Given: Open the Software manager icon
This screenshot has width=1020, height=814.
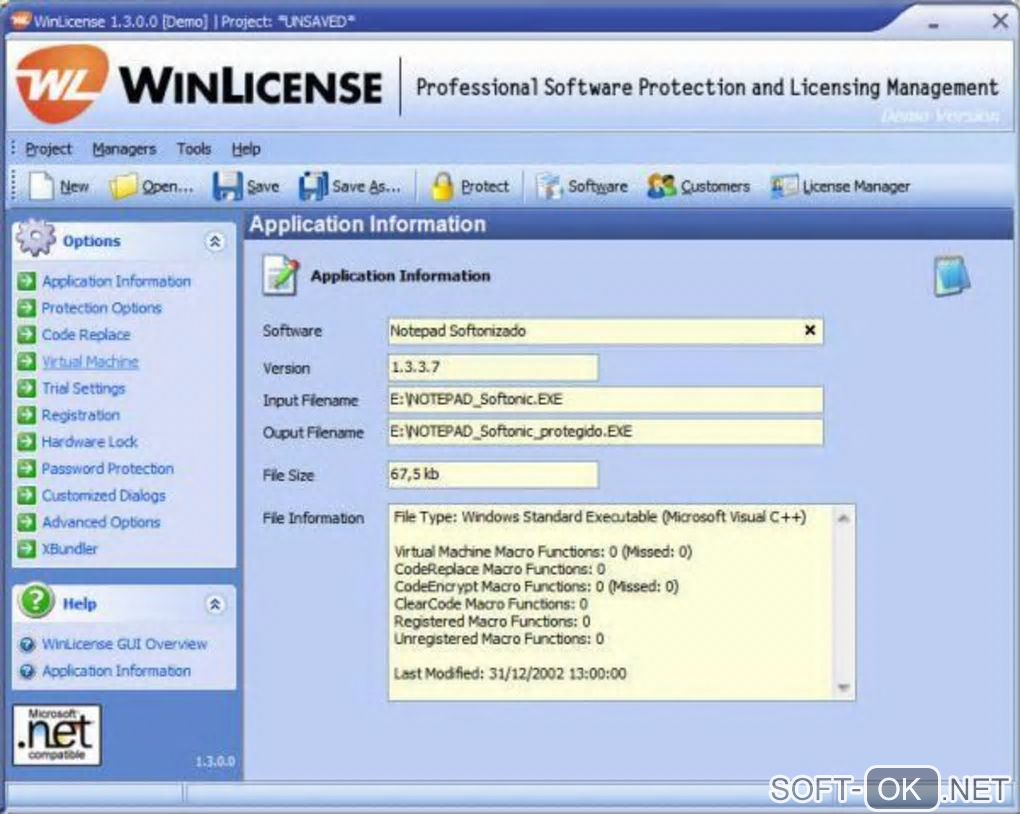Looking at the screenshot, I should (x=548, y=186).
